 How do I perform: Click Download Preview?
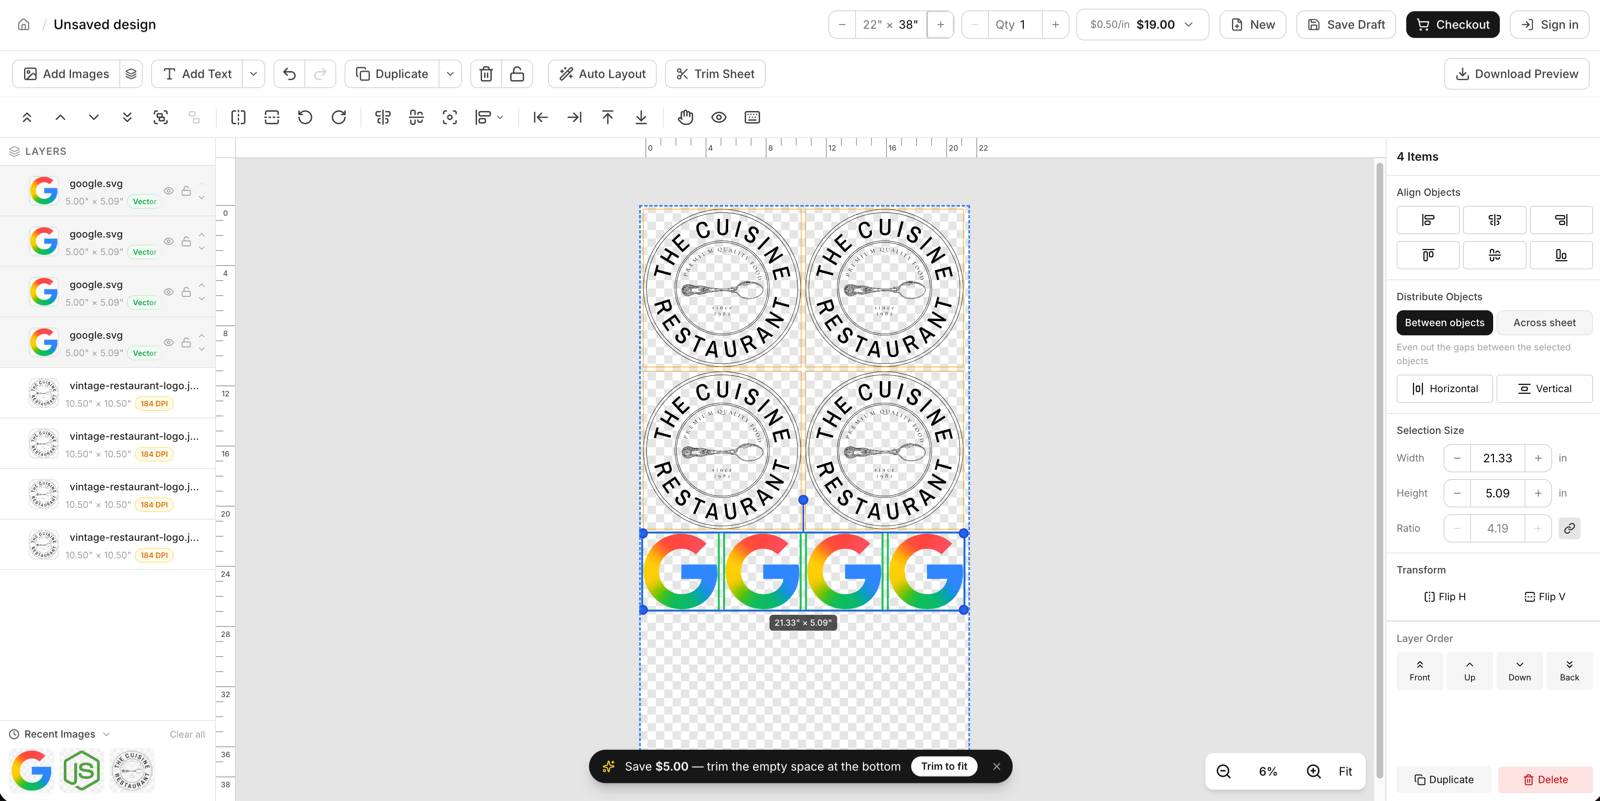[x=1516, y=74]
